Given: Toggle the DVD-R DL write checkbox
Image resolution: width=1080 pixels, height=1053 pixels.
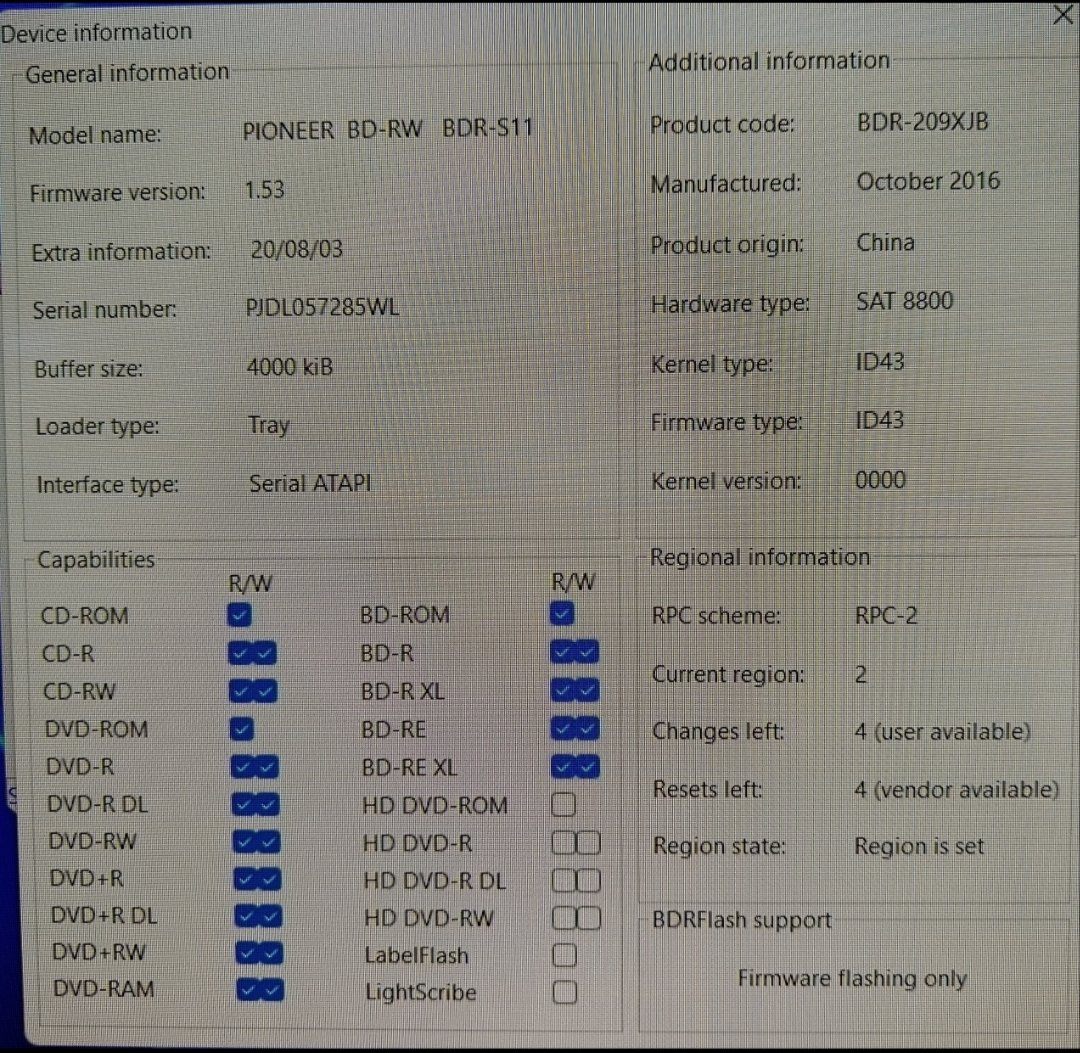Looking at the screenshot, I should 269,804.
